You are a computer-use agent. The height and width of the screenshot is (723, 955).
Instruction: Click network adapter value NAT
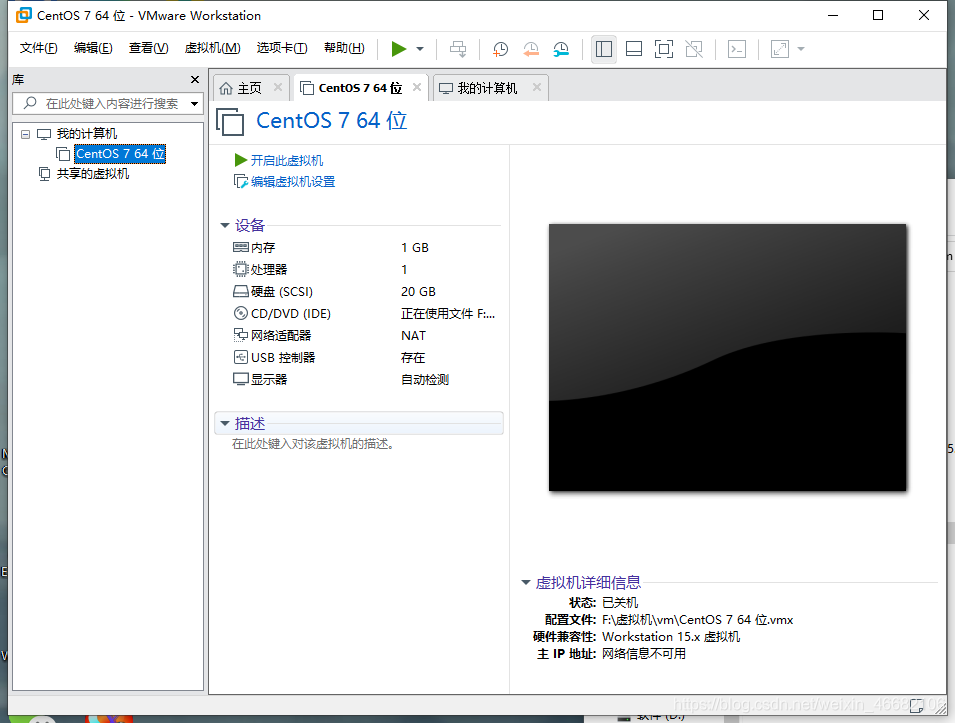coord(414,336)
